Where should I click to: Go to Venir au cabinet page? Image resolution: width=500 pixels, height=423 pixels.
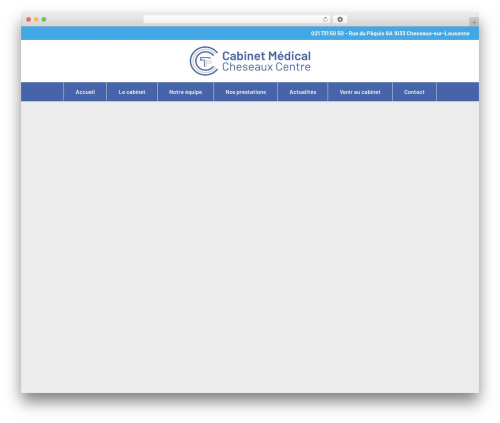click(x=360, y=92)
